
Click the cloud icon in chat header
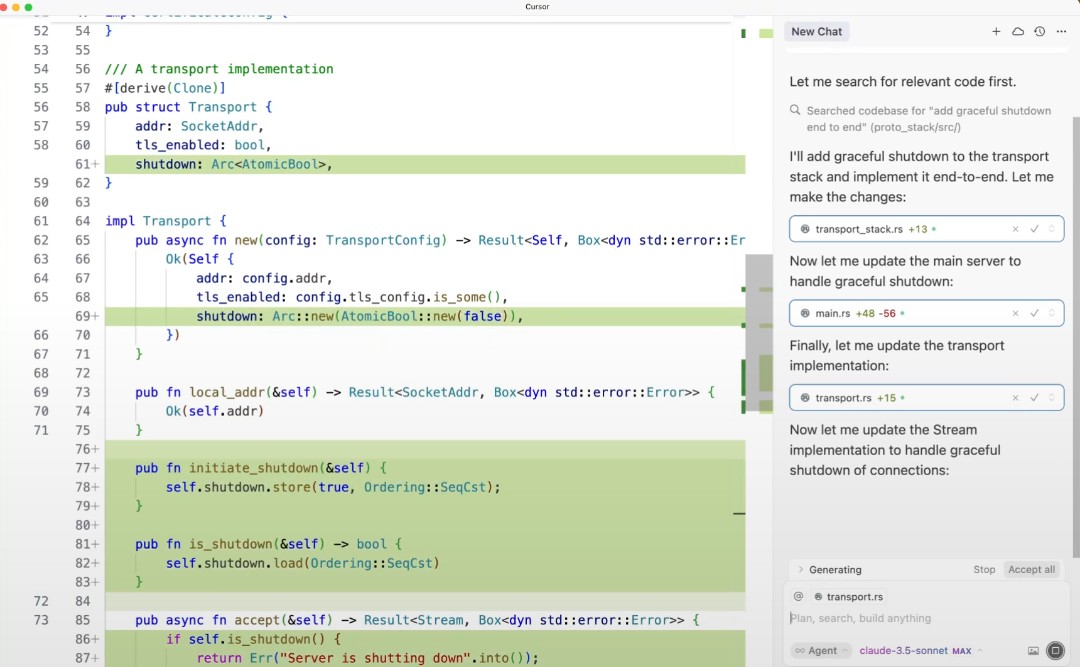pos(1018,32)
